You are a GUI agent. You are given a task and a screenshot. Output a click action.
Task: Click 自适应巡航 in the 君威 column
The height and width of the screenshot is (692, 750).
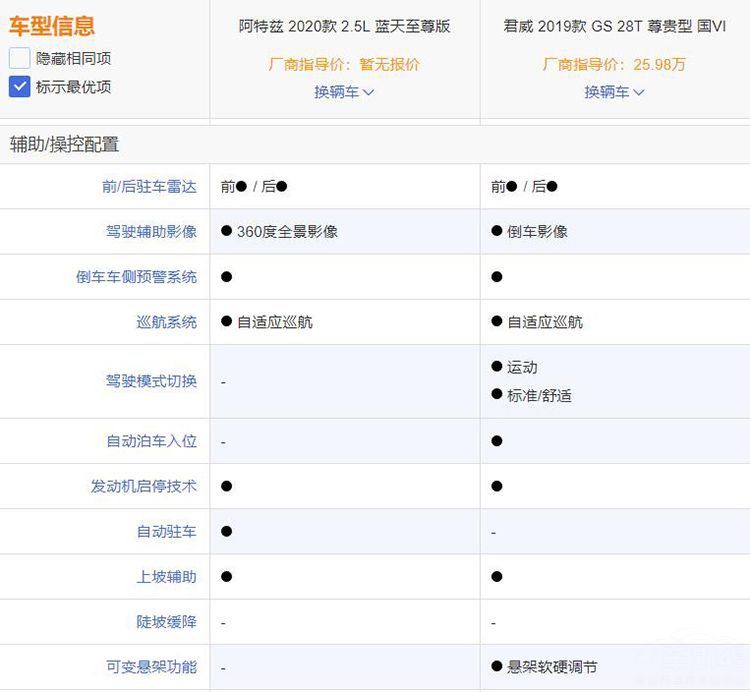click(x=537, y=322)
